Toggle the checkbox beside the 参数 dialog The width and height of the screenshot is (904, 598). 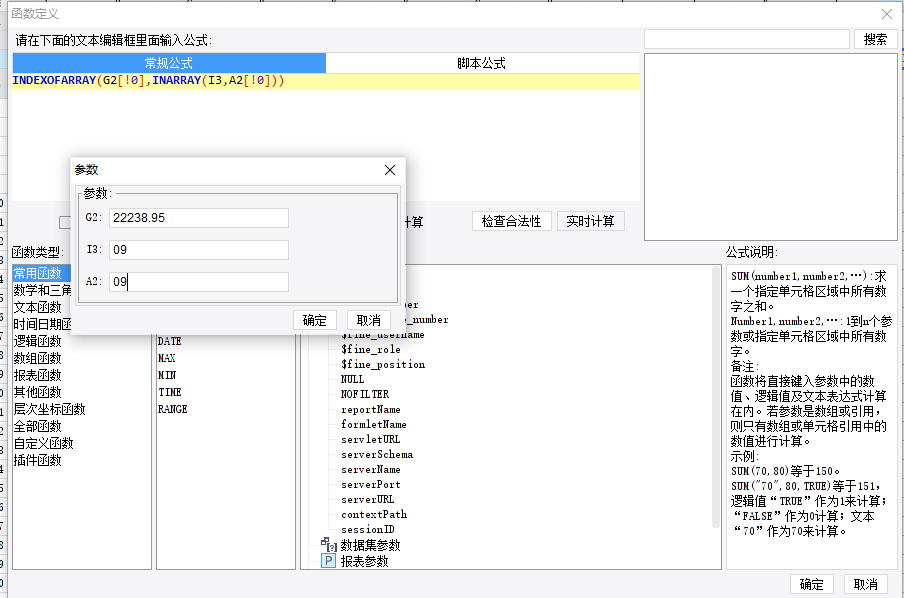click(65, 222)
